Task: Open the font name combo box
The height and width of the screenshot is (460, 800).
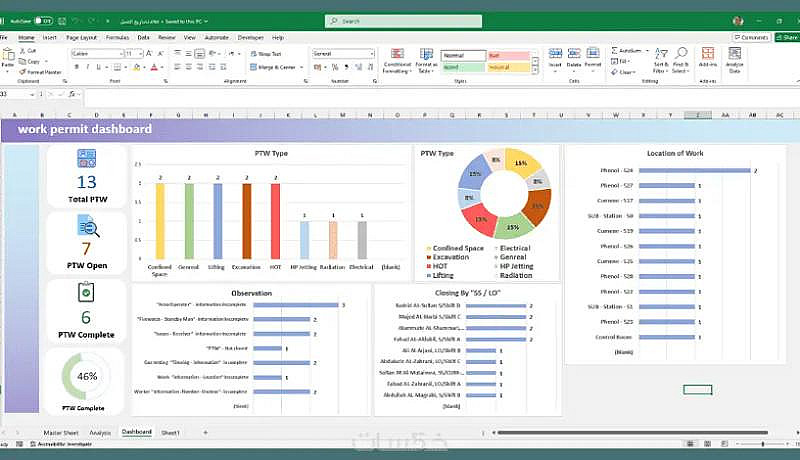Action: pyautogui.click(x=97, y=54)
